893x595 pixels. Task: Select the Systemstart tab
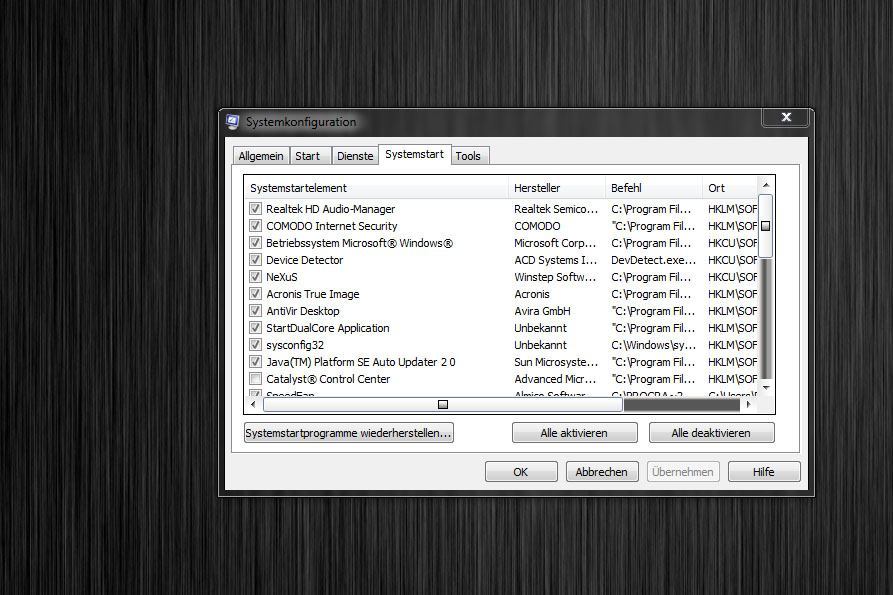tap(415, 154)
